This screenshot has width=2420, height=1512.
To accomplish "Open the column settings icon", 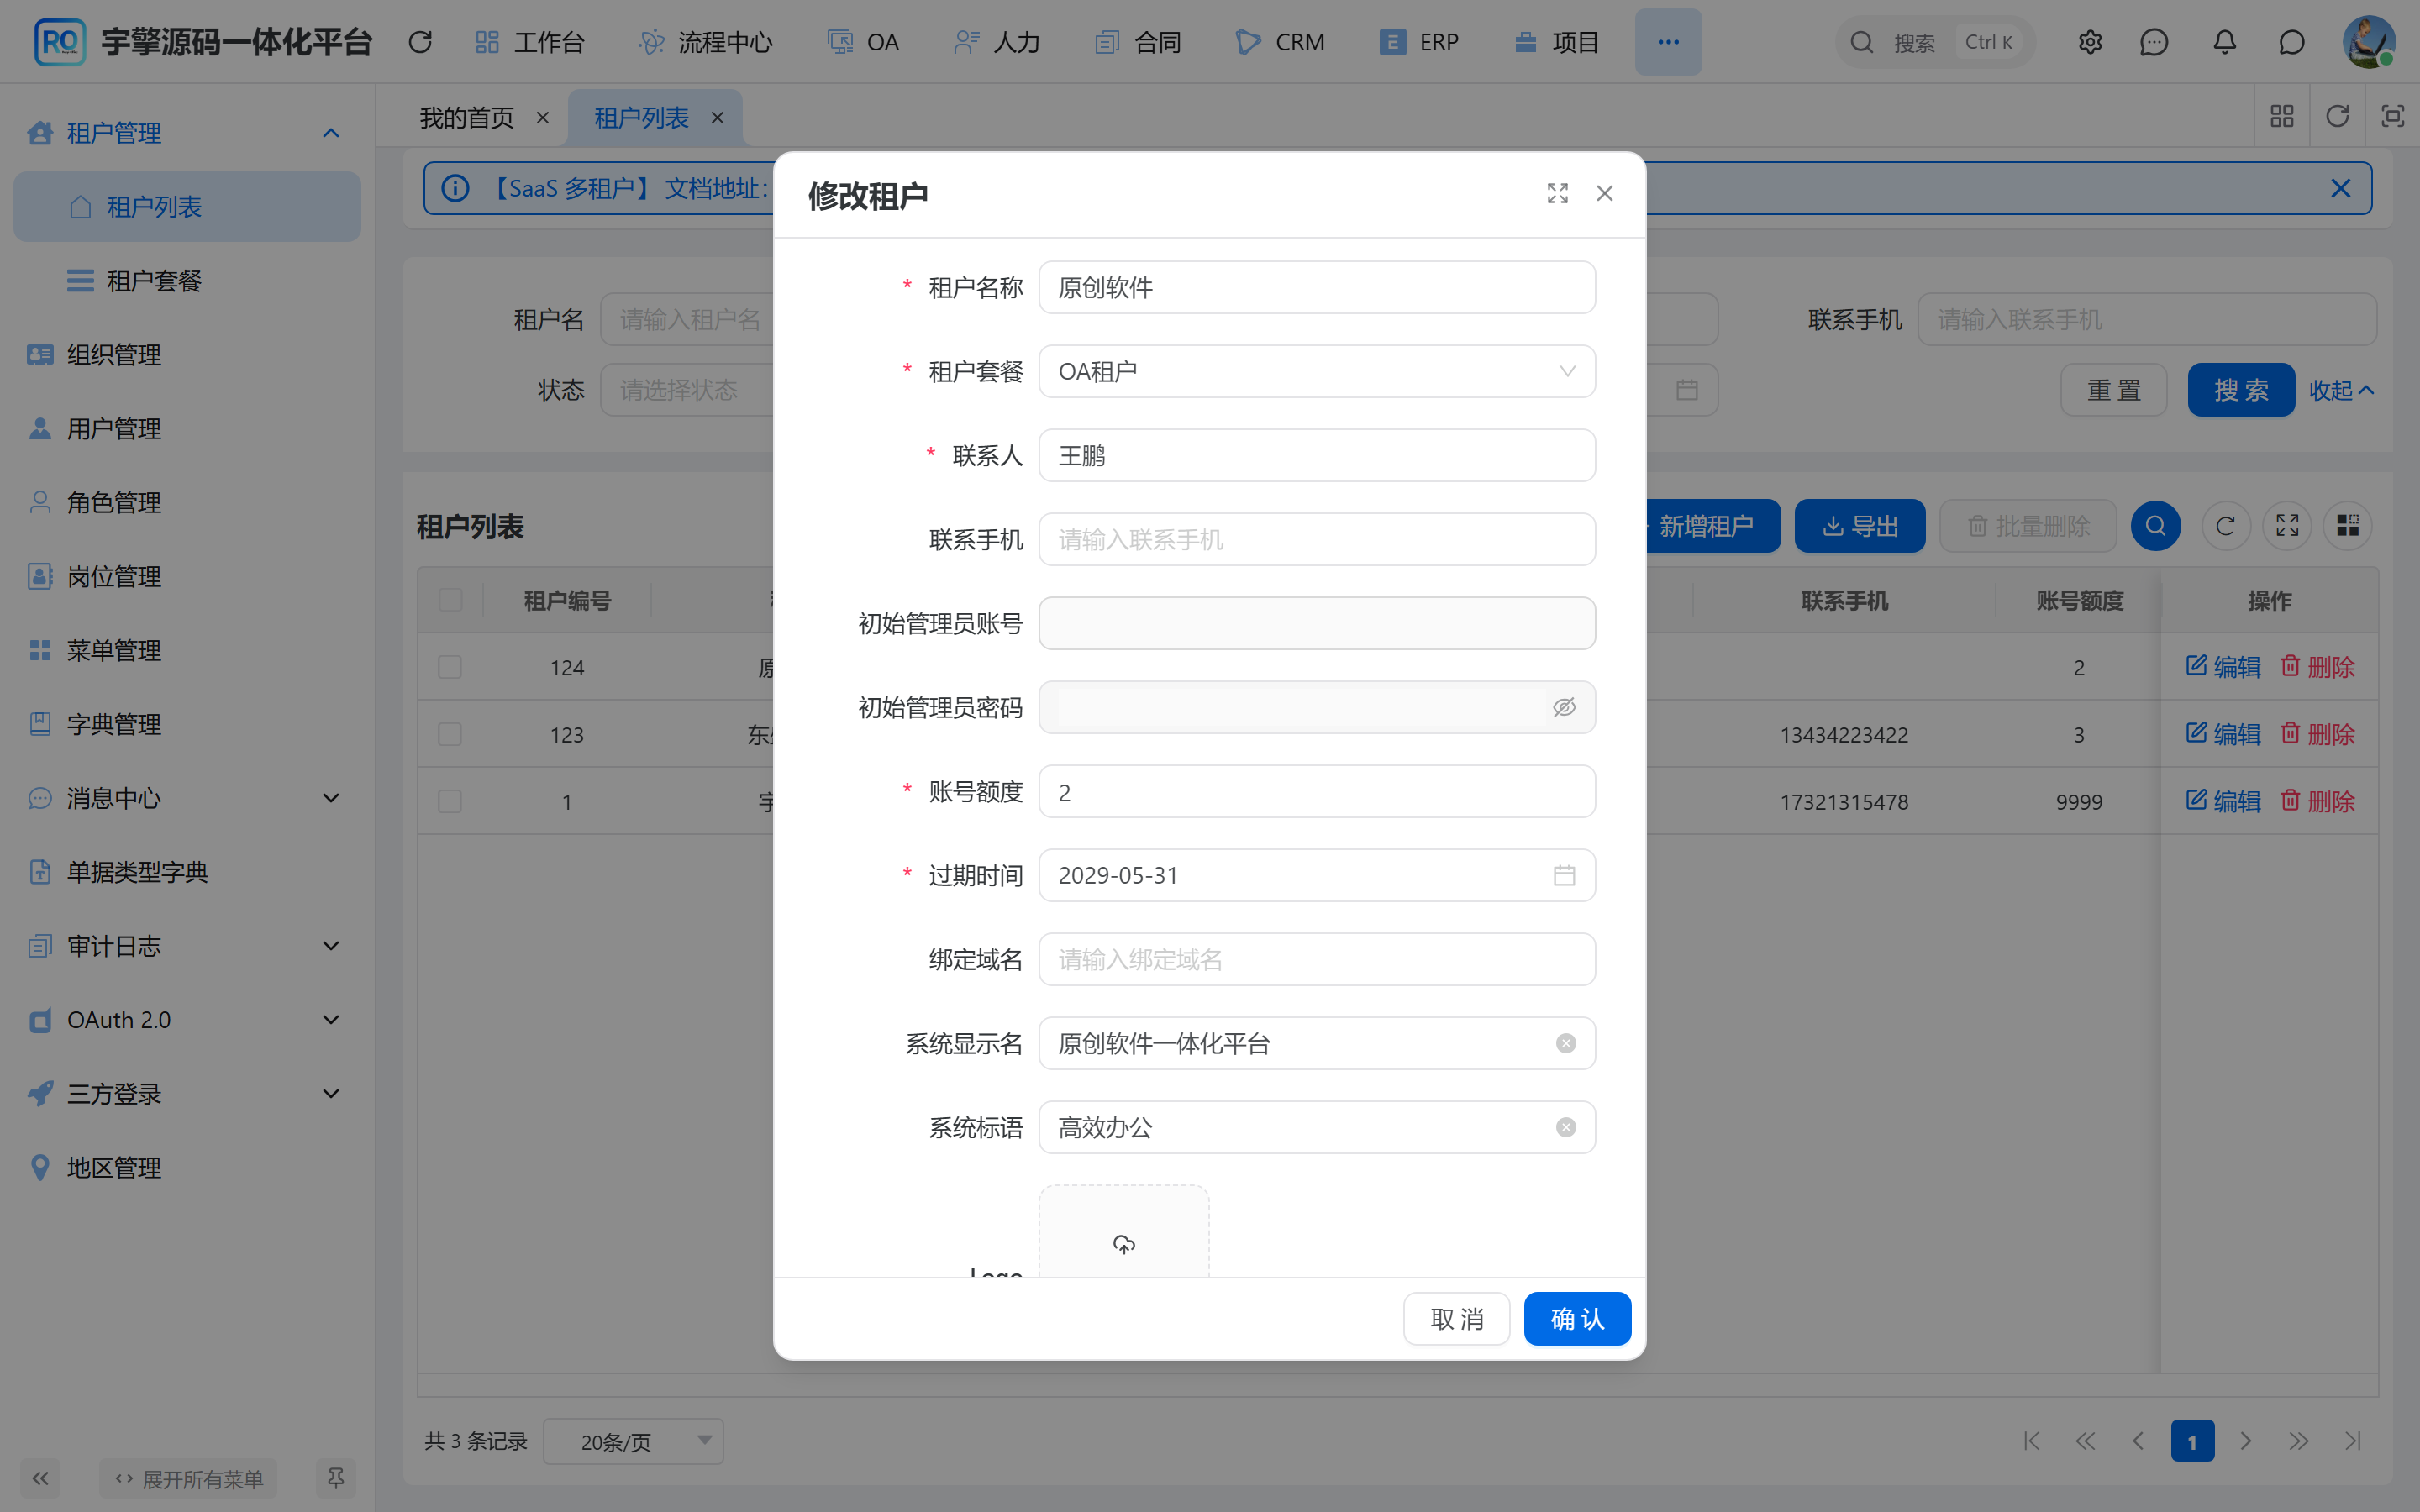I will click(x=2347, y=526).
